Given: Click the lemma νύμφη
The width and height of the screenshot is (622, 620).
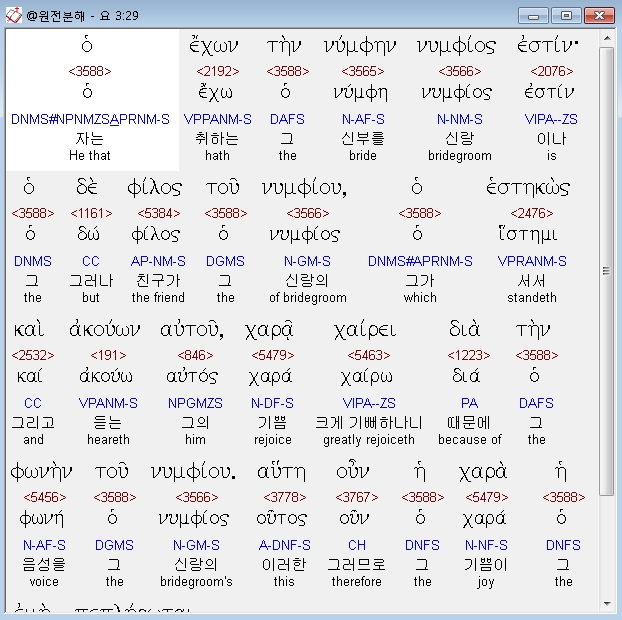Looking at the screenshot, I should coord(361,93).
